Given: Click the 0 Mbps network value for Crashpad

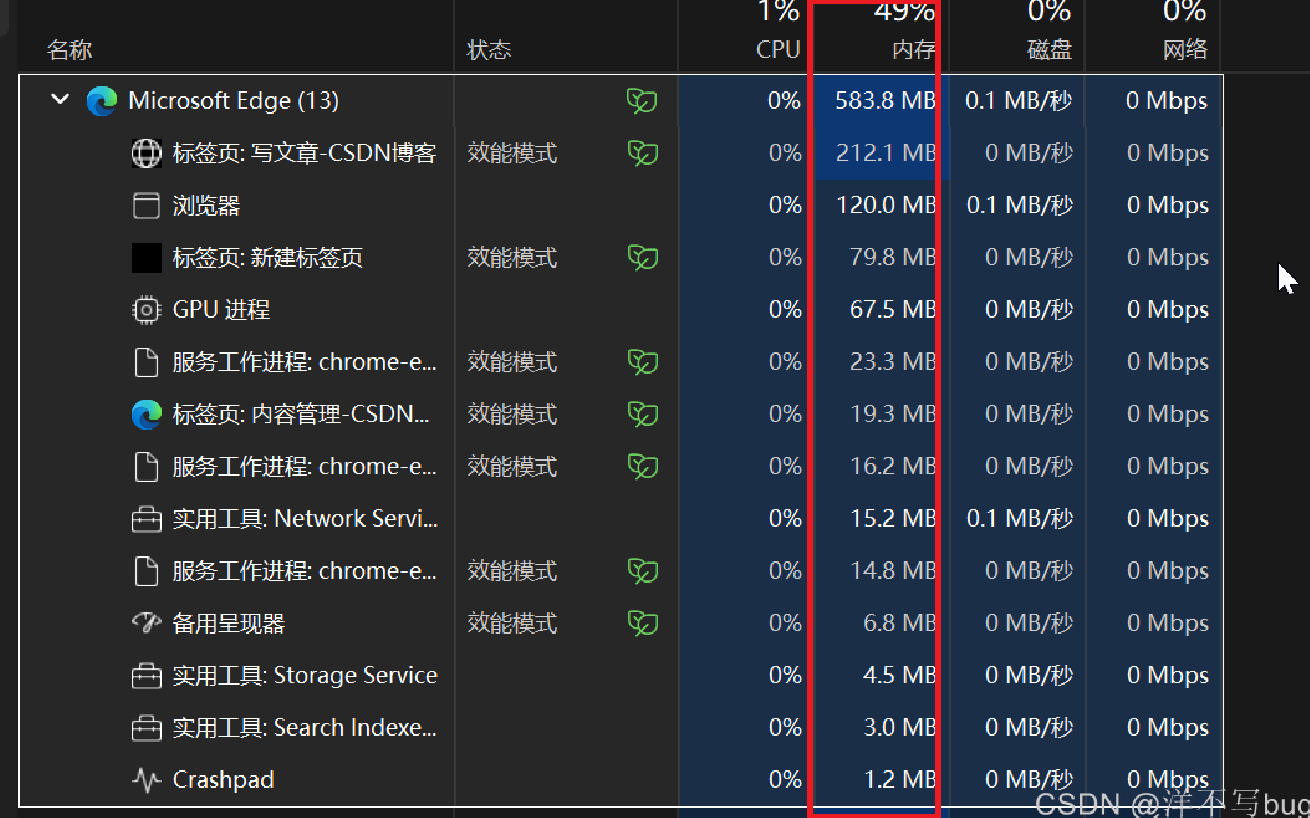Looking at the screenshot, I should 1167,780.
